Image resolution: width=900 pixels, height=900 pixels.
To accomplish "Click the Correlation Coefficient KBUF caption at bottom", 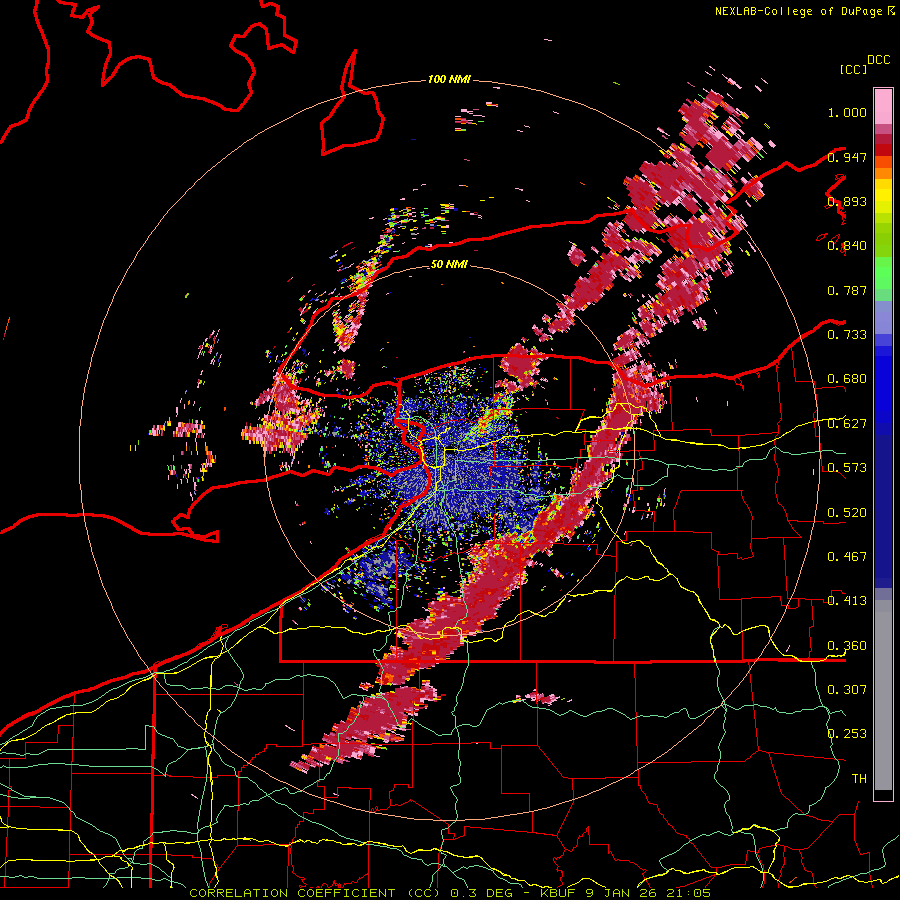I will point(449,893).
